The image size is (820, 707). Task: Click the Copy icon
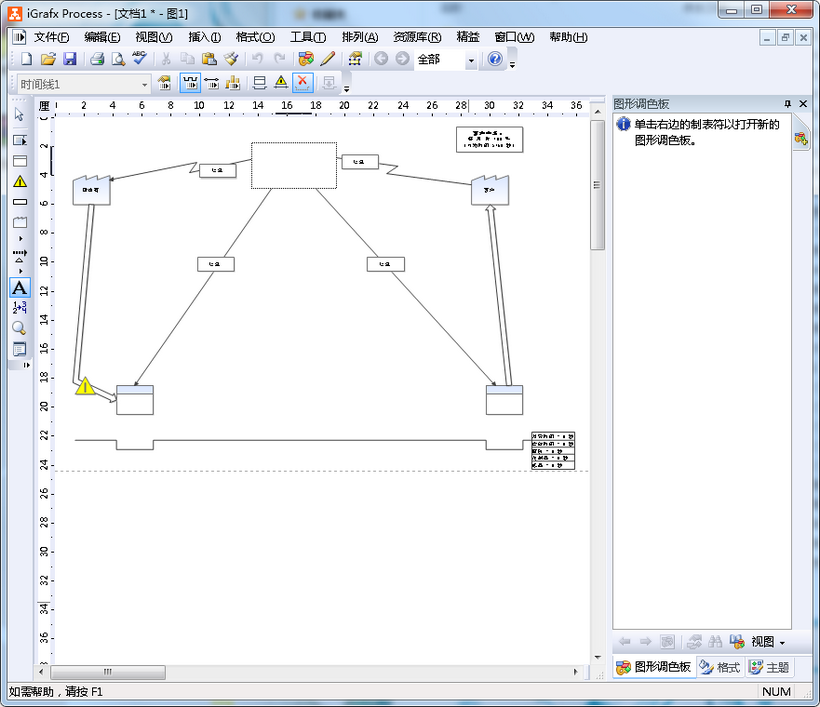(x=187, y=59)
